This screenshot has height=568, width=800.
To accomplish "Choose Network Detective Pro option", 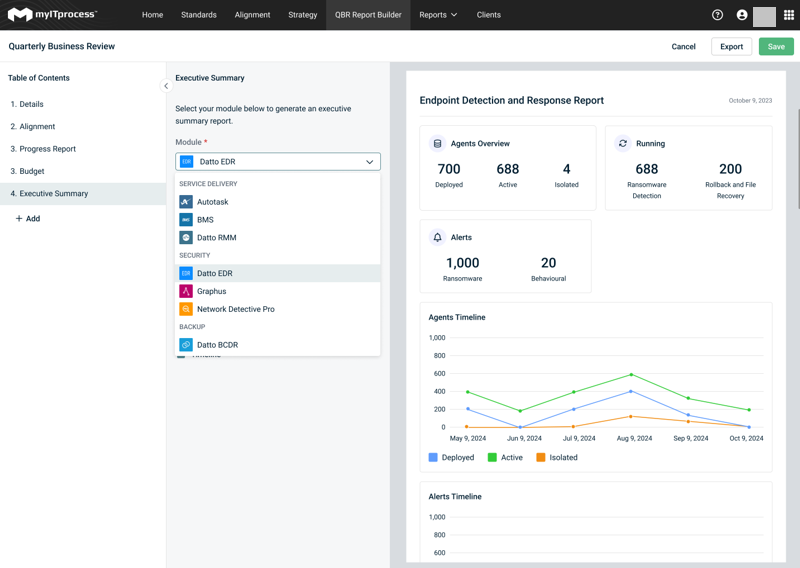I will (x=278, y=309).
